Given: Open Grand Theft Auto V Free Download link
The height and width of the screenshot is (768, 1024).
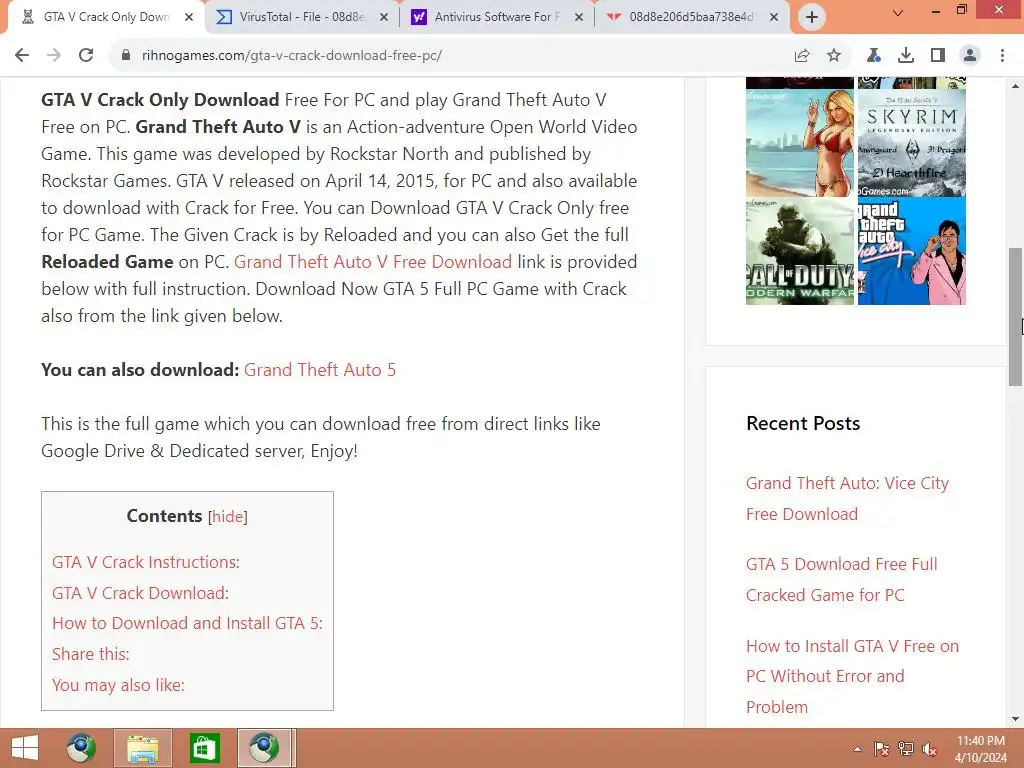Looking at the screenshot, I should tap(373, 262).
